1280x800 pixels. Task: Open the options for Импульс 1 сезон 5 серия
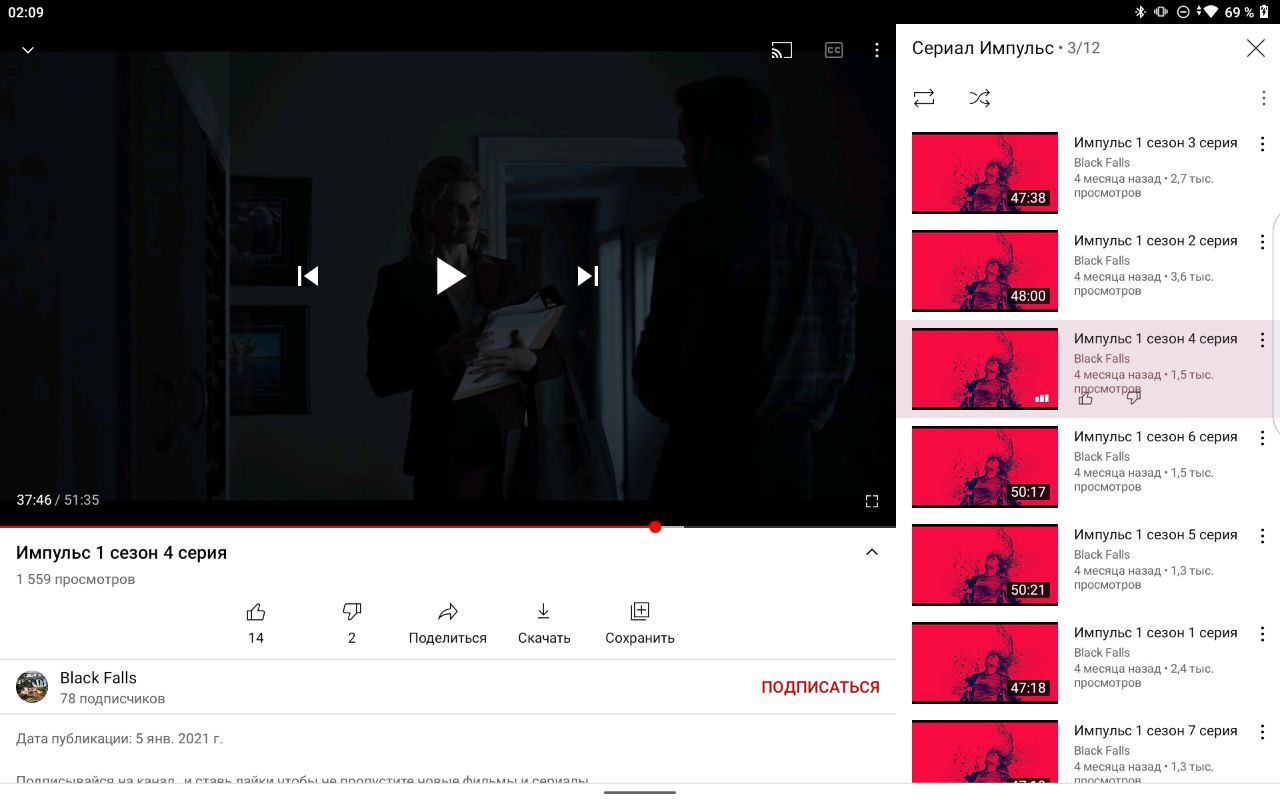[x=1262, y=536]
